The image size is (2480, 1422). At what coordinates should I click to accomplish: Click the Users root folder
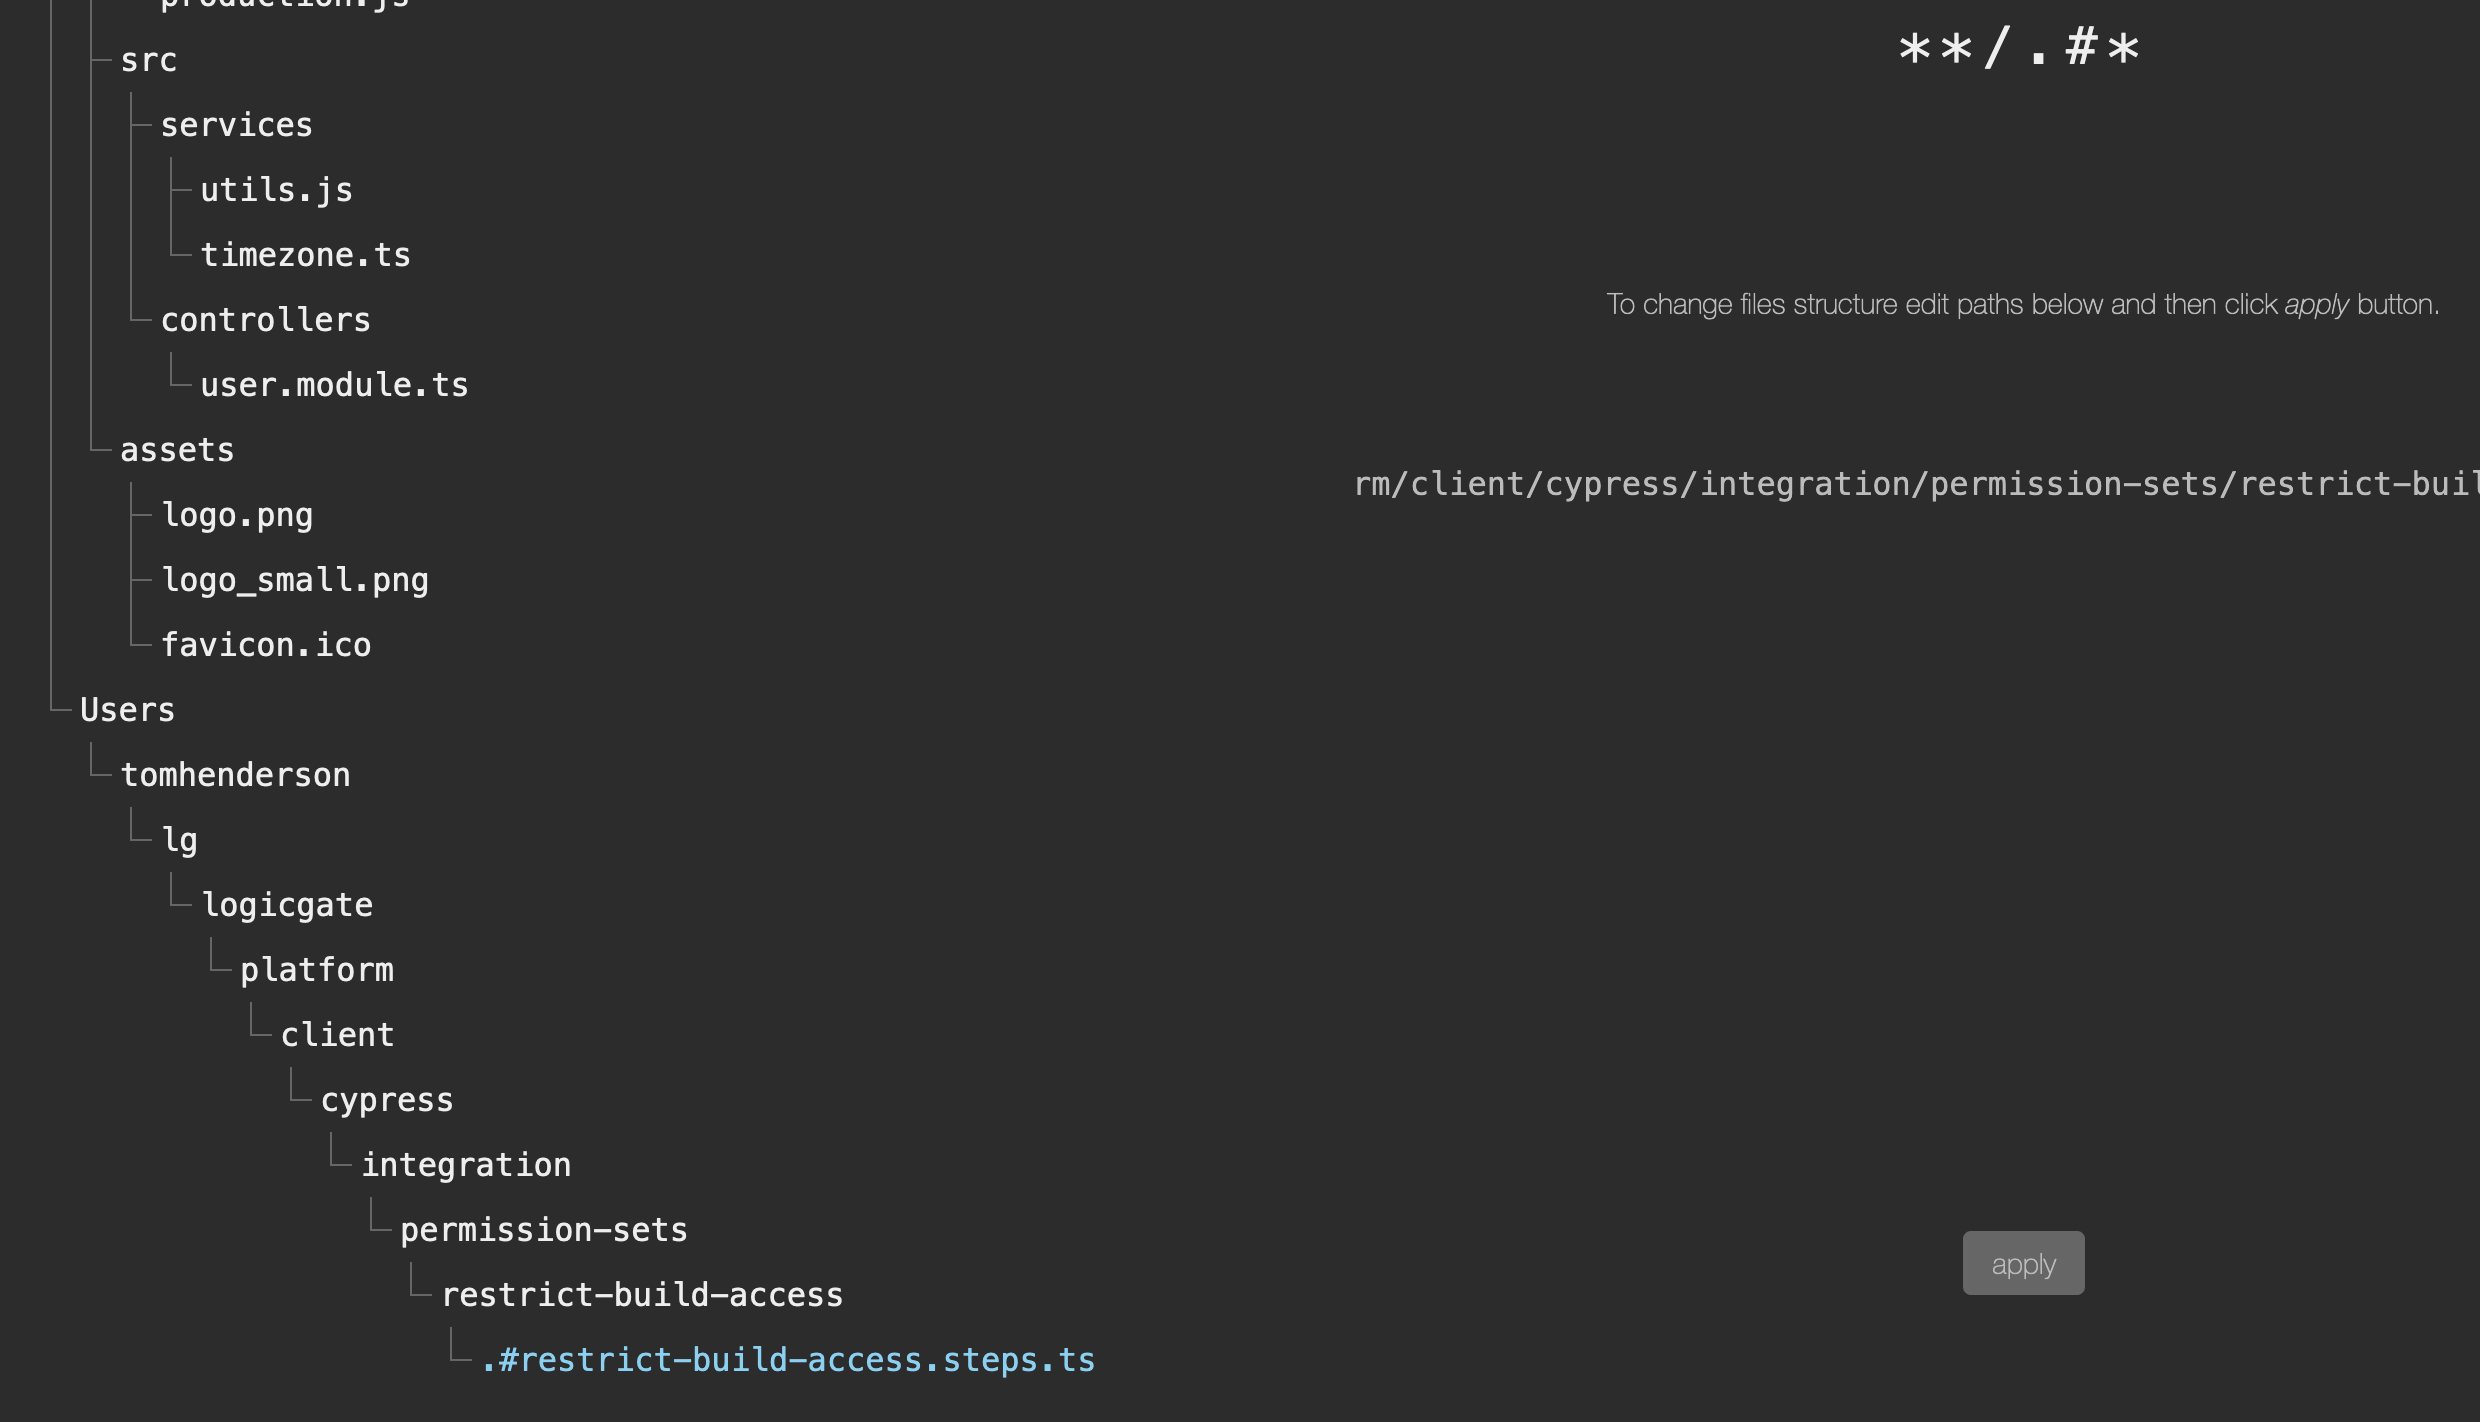point(127,708)
